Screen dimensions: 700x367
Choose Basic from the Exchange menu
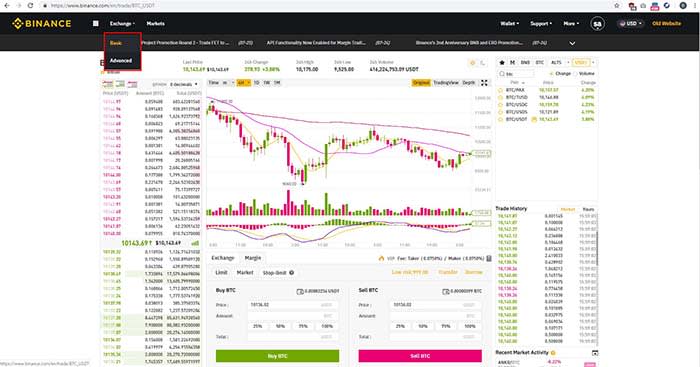(116, 43)
